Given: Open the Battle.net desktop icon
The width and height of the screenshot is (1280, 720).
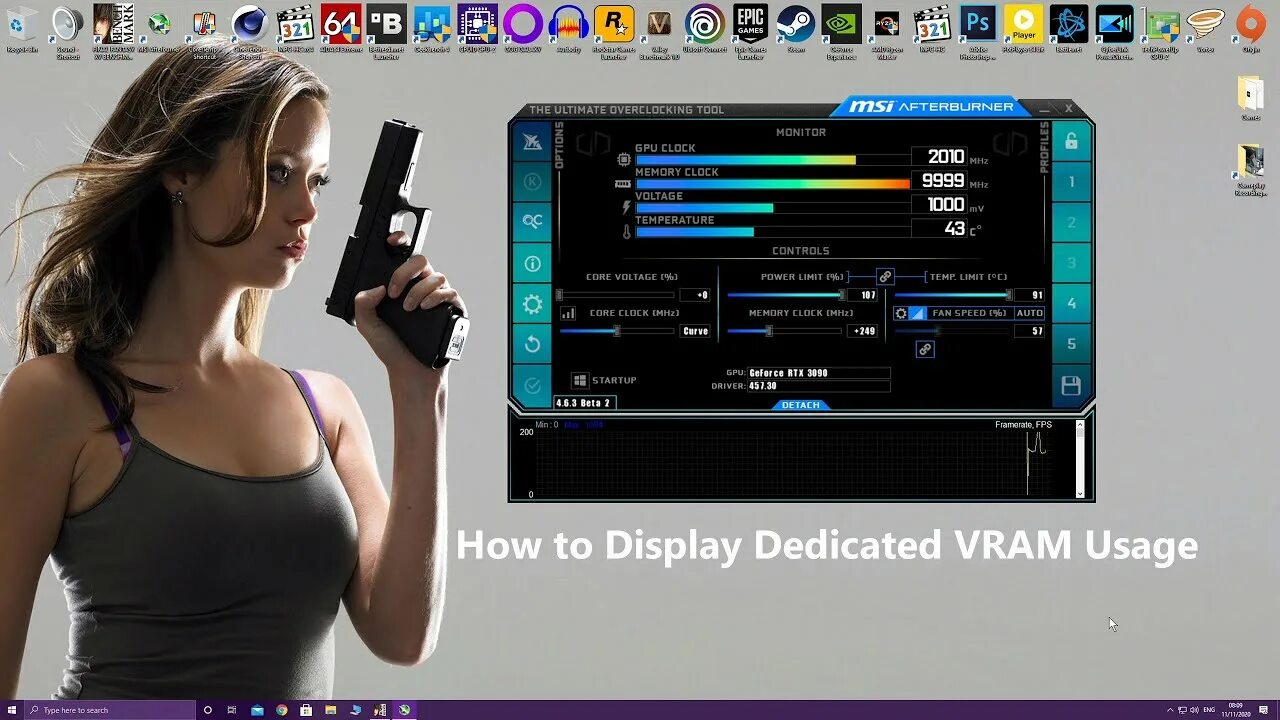Looking at the screenshot, I should [x=1069, y=28].
